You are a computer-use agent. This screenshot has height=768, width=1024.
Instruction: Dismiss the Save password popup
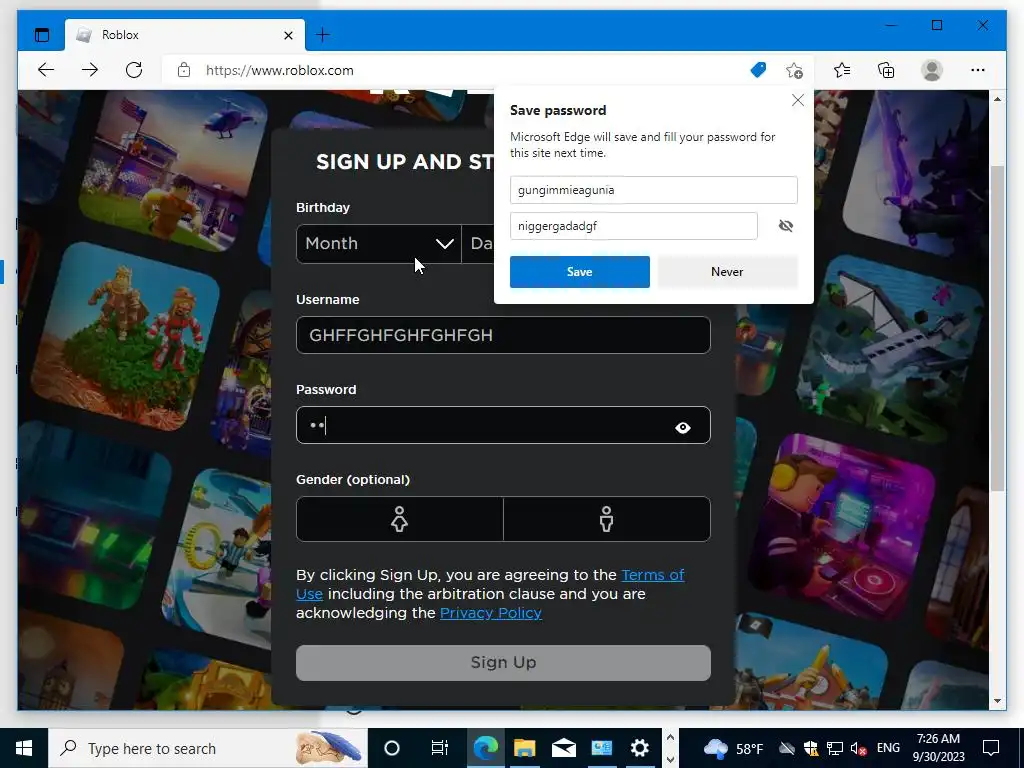click(x=797, y=100)
